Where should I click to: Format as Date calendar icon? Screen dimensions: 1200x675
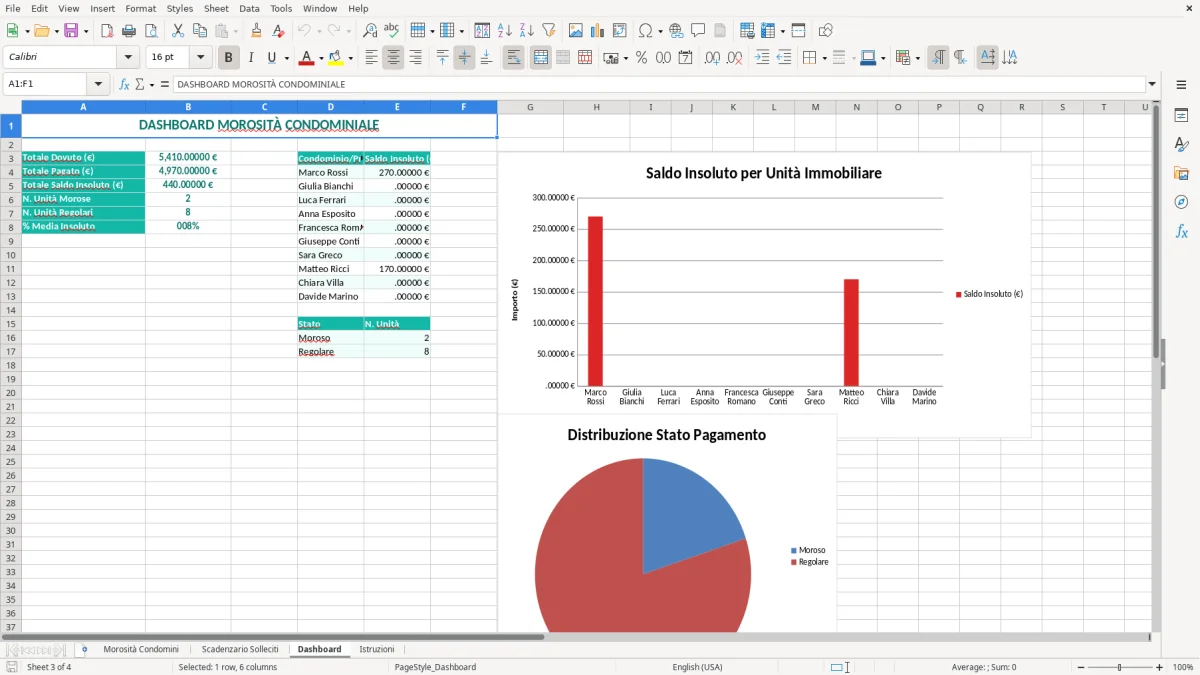point(685,58)
